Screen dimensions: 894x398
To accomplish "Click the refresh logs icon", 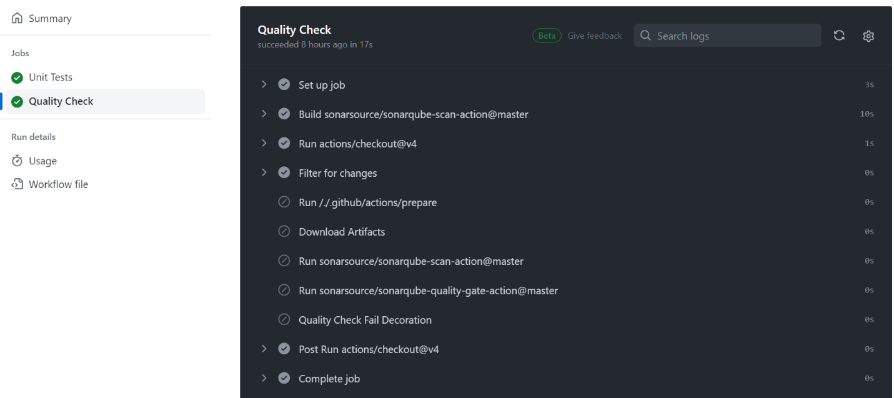I will click(839, 35).
